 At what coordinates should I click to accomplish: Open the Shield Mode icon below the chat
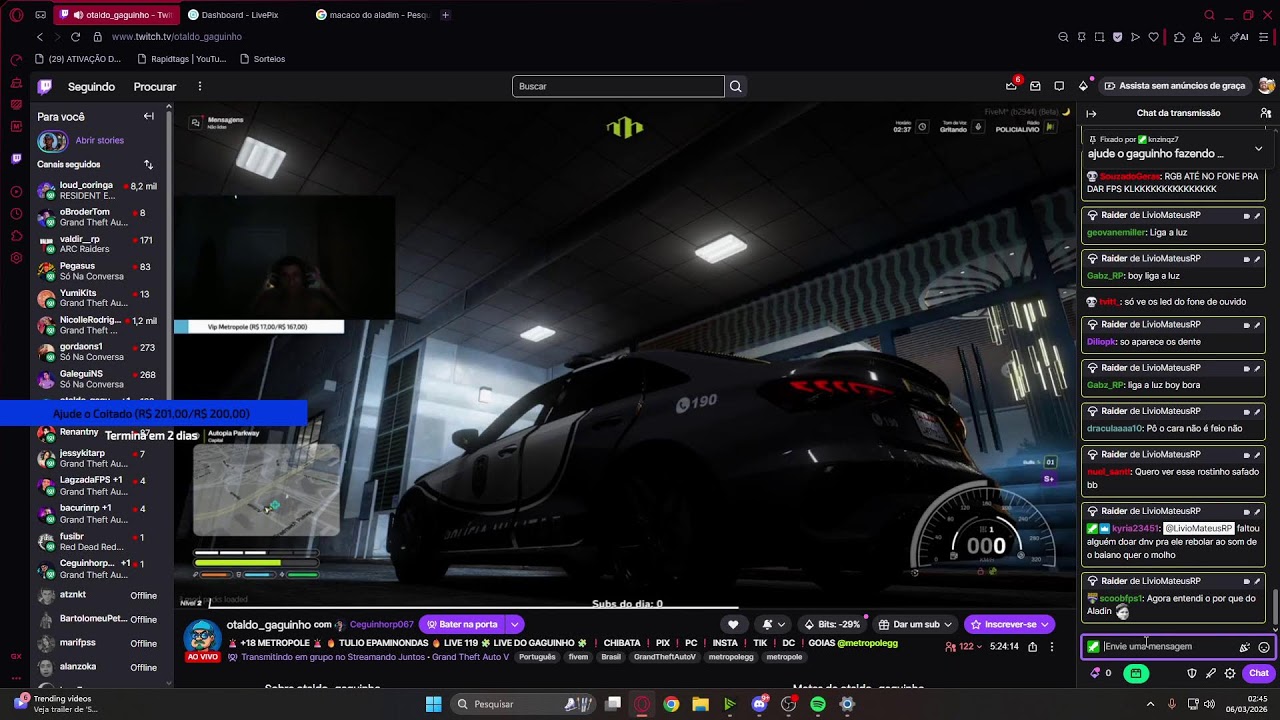1191,673
